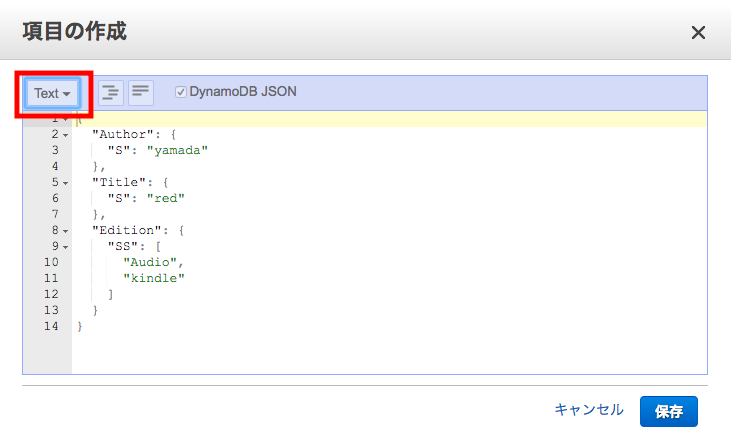Open the Text mode dropdown
Image resolution: width=731 pixels, height=442 pixels.
(x=52, y=93)
